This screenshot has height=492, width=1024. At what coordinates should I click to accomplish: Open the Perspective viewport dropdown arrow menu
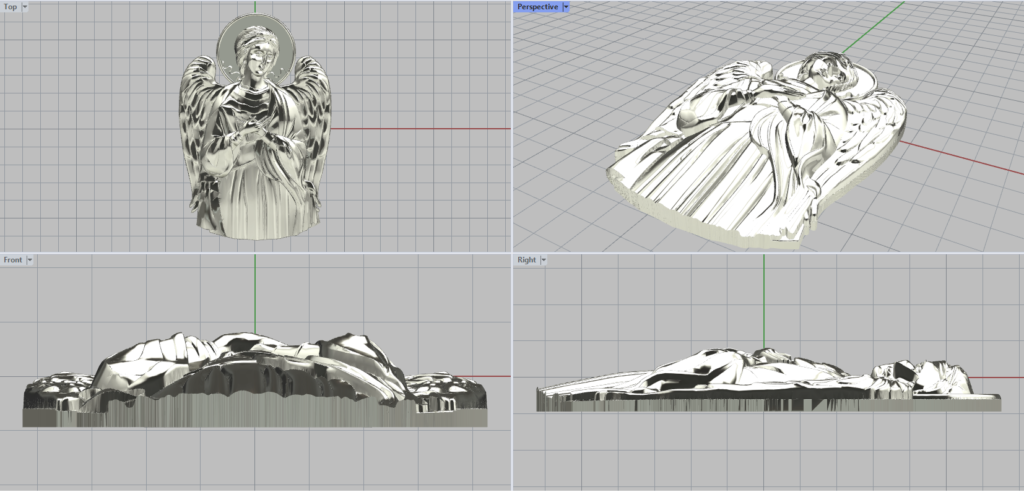click(x=566, y=6)
